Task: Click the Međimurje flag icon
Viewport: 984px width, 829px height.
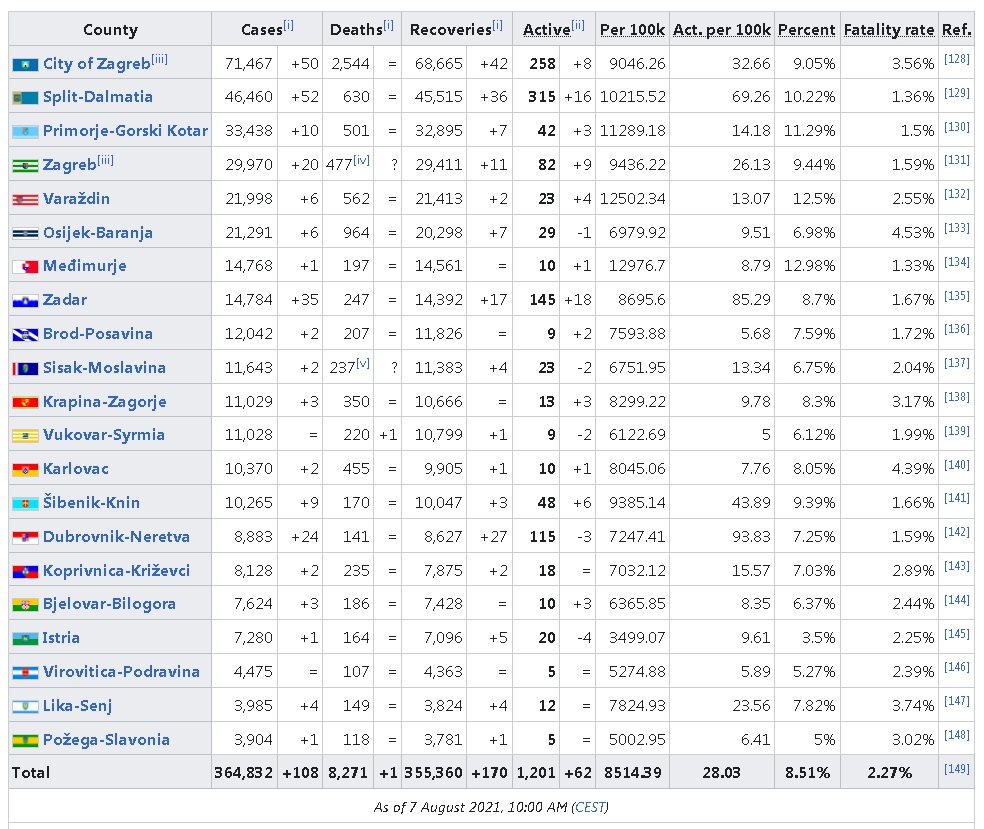Action: (25, 267)
